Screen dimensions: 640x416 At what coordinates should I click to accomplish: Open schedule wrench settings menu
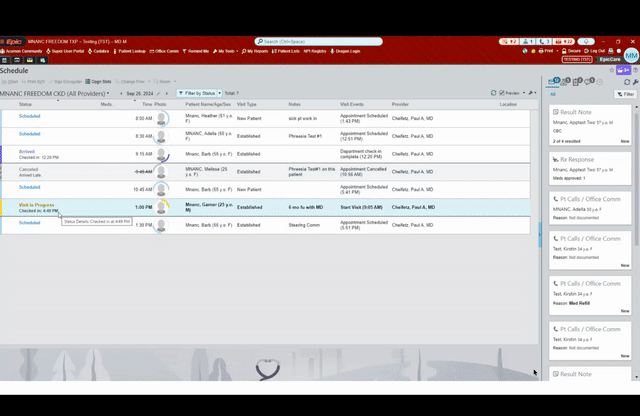[531, 93]
